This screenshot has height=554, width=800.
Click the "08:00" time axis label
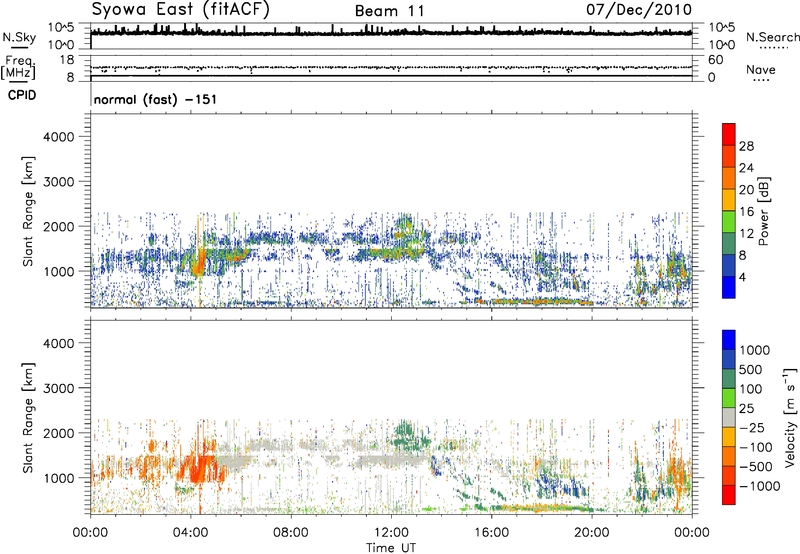[x=291, y=533]
